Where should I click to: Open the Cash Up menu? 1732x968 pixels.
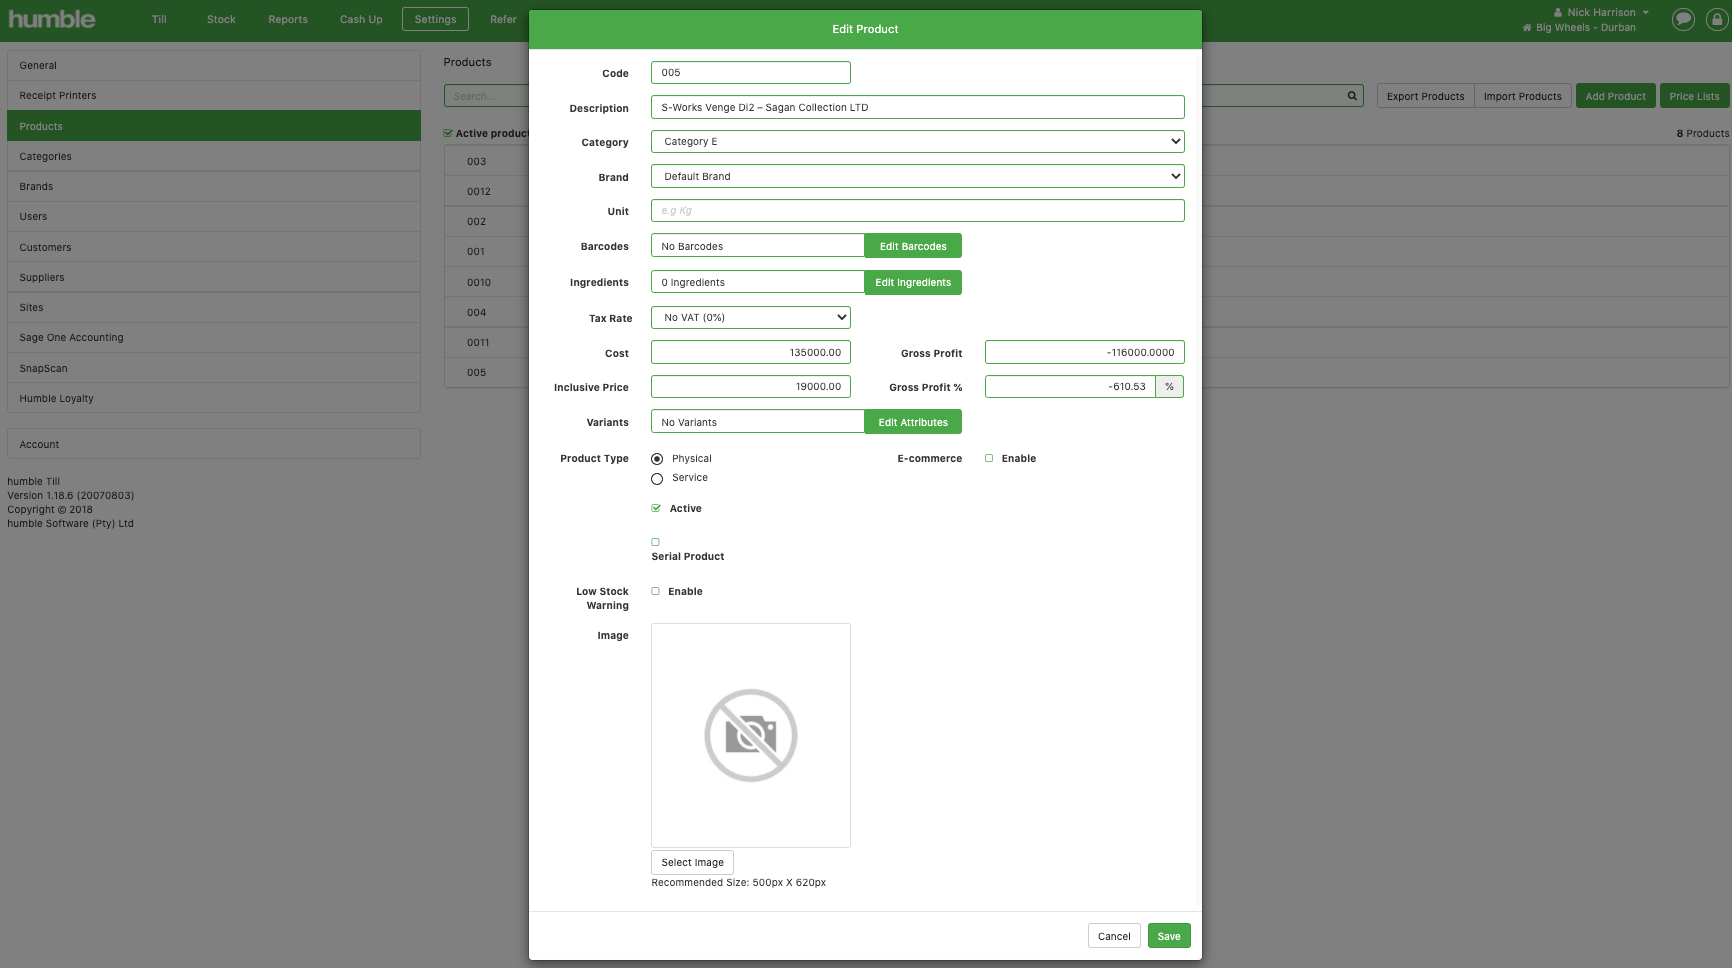pyautogui.click(x=361, y=19)
